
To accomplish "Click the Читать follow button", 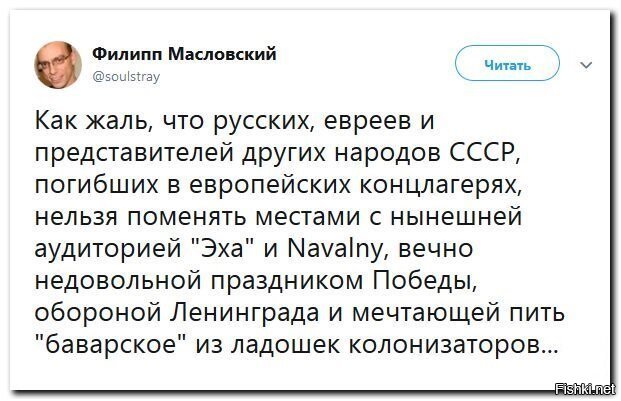I will [x=507, y=63].
